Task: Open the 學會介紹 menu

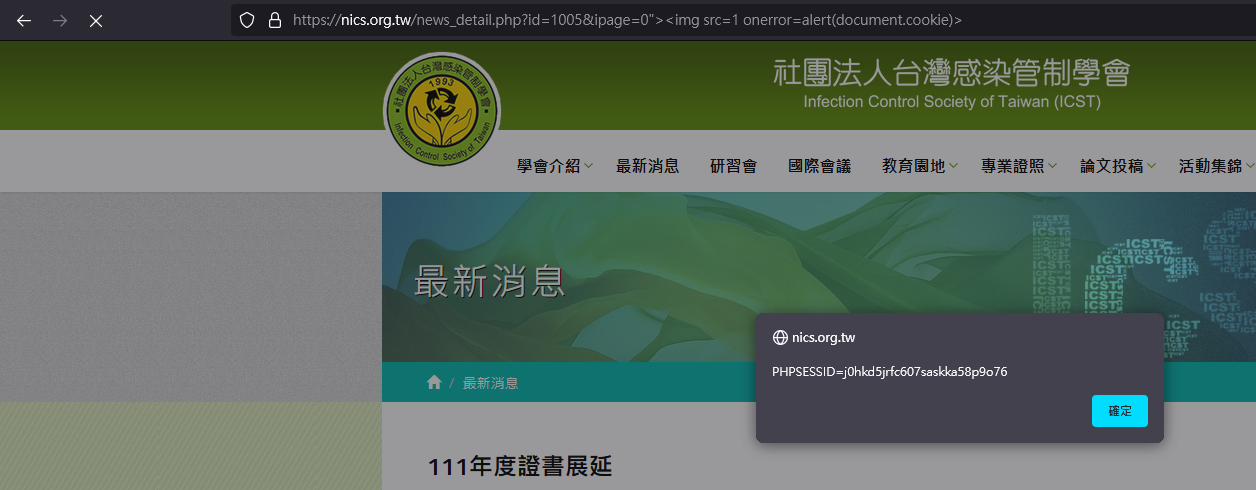Action: click(548, 166)
